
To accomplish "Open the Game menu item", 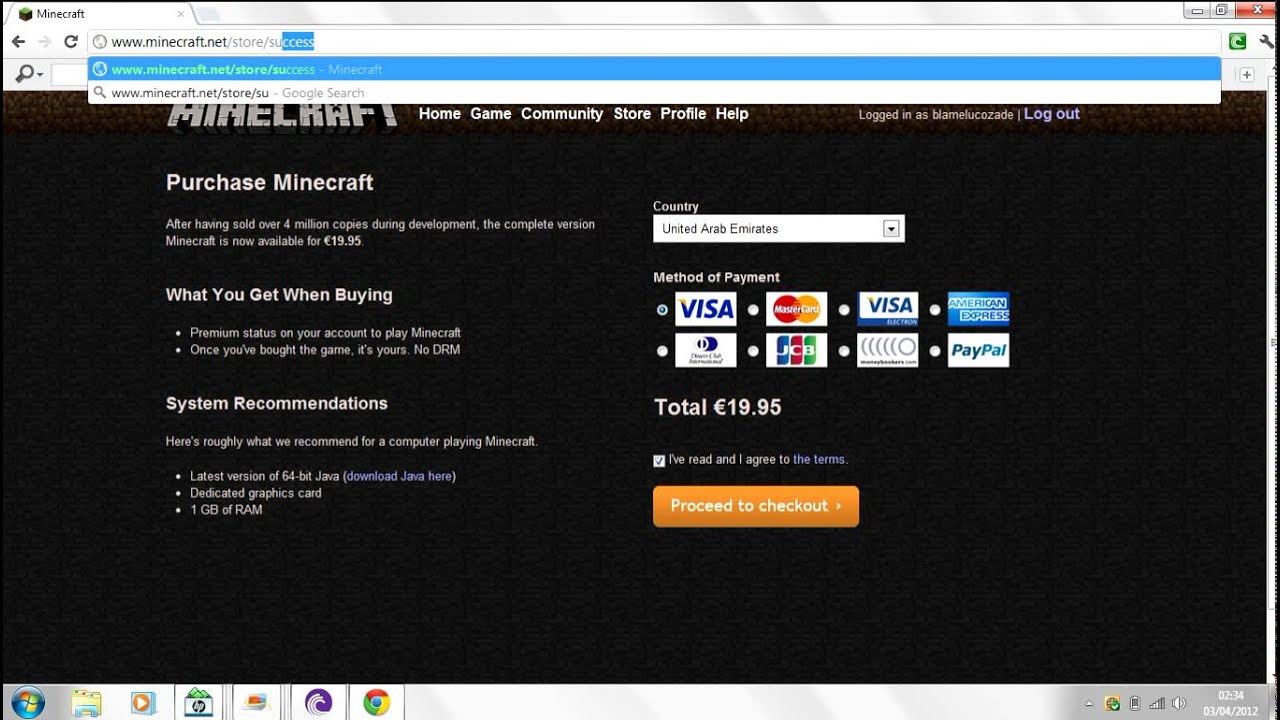I will (x=491, y=114).
